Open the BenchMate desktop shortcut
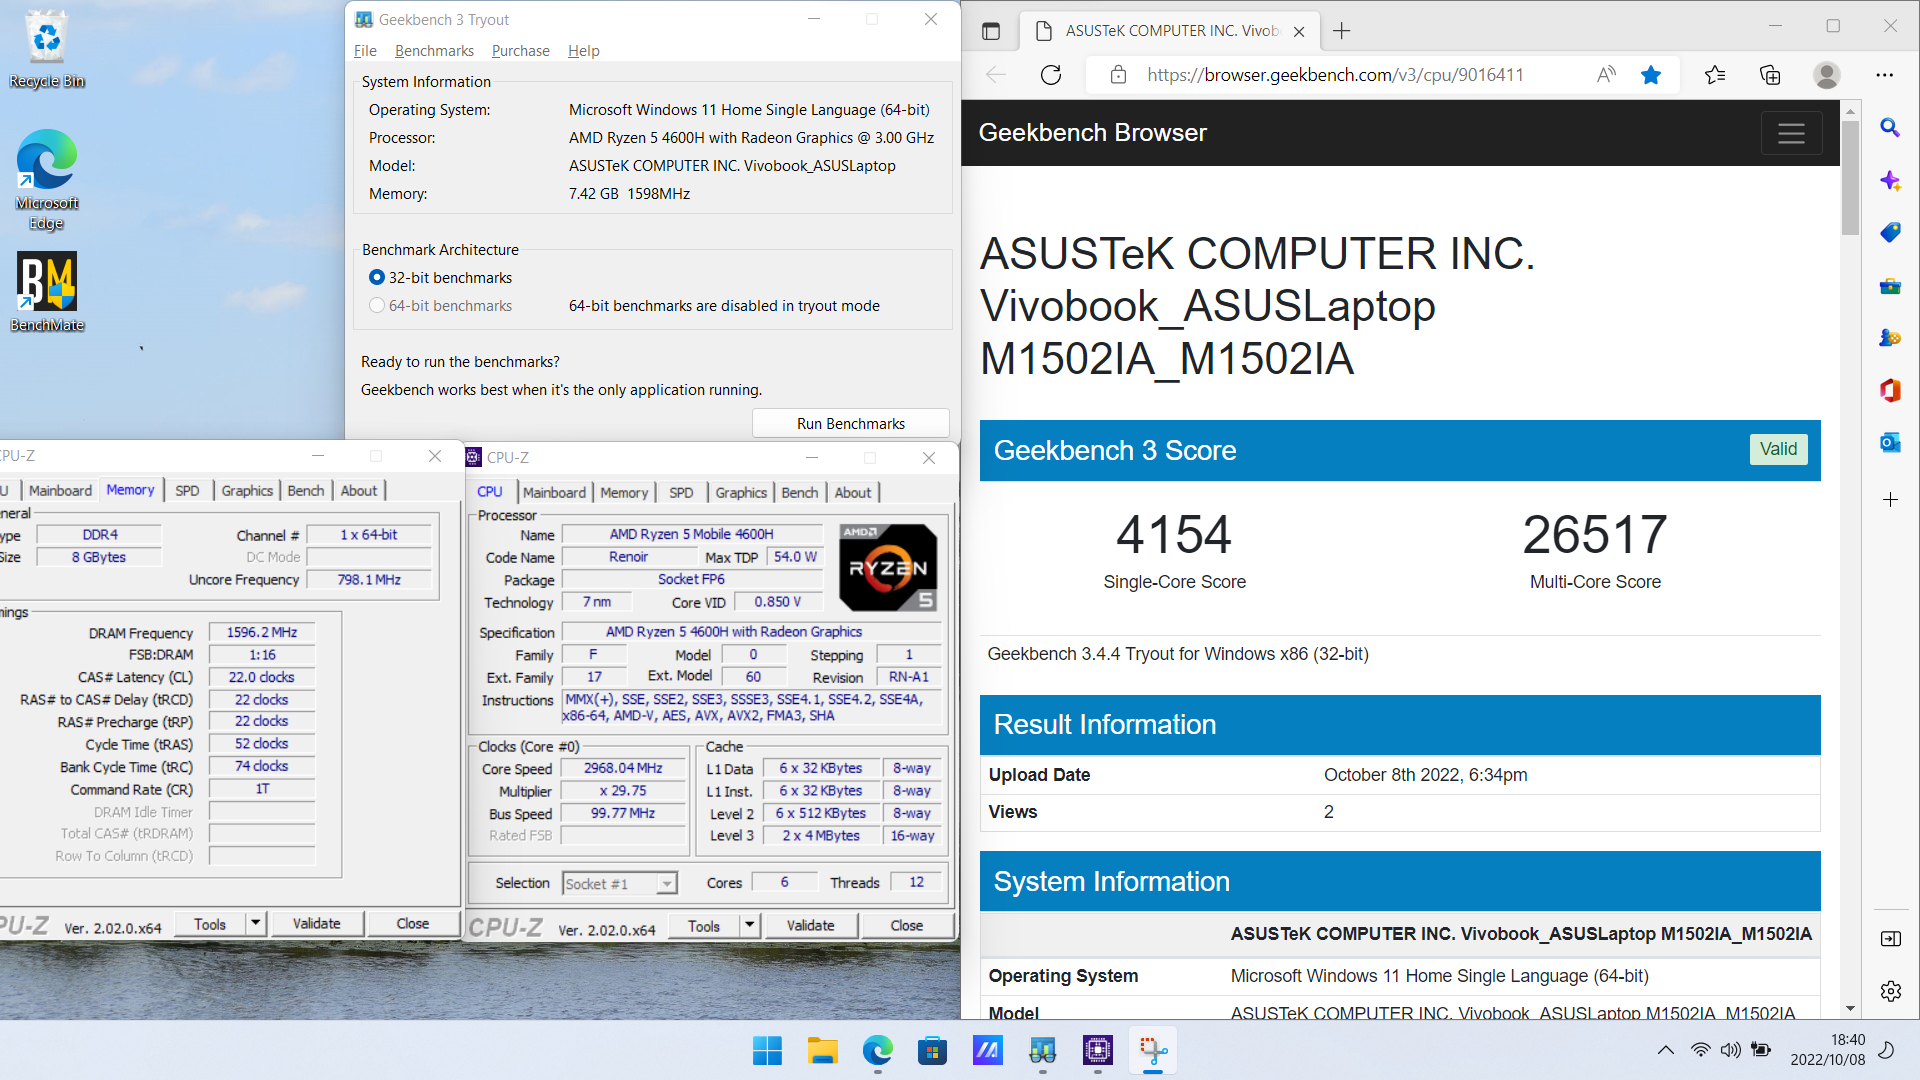 coord(47,292)
